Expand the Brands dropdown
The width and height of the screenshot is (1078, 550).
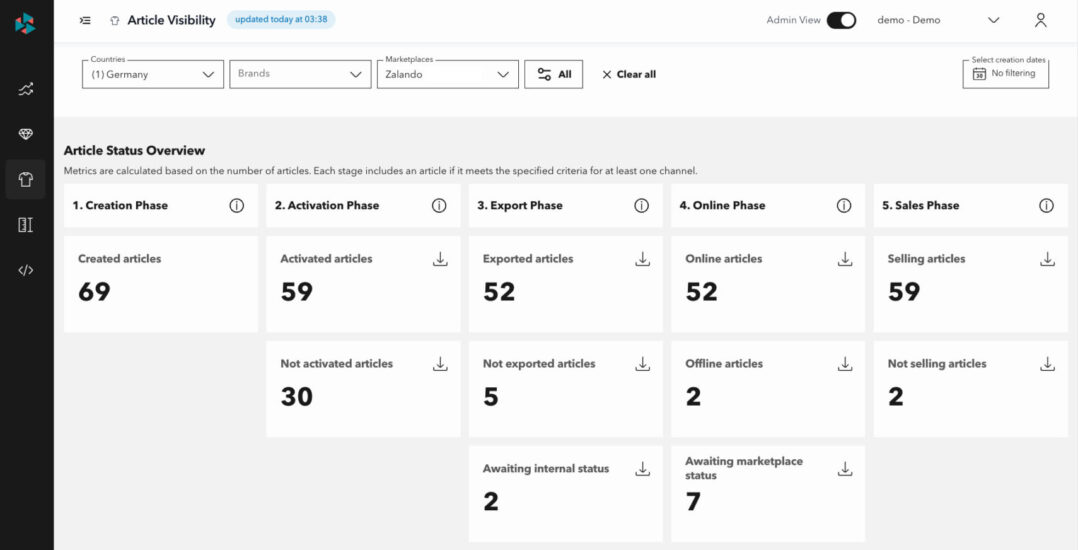coord(300,74)
